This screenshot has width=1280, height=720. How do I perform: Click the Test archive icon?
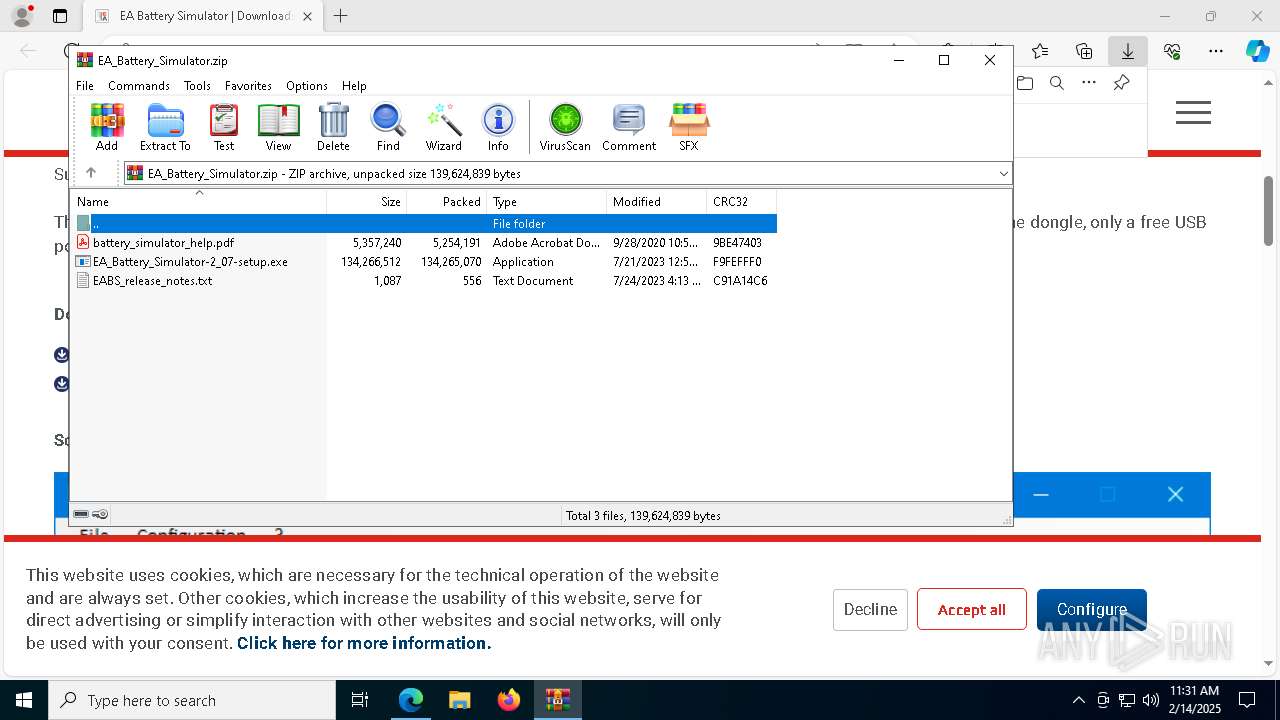(x=224, y=127)
